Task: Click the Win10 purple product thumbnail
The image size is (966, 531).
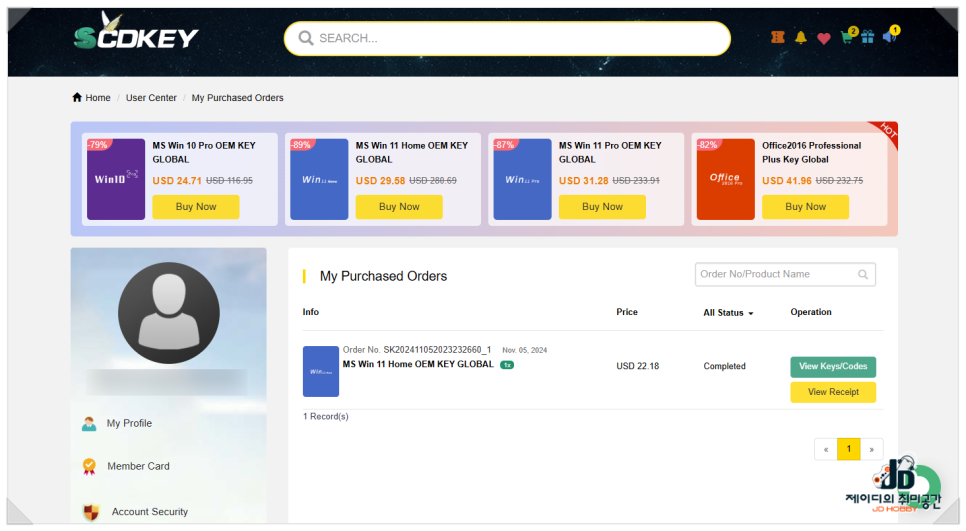Action: point(116,179)
